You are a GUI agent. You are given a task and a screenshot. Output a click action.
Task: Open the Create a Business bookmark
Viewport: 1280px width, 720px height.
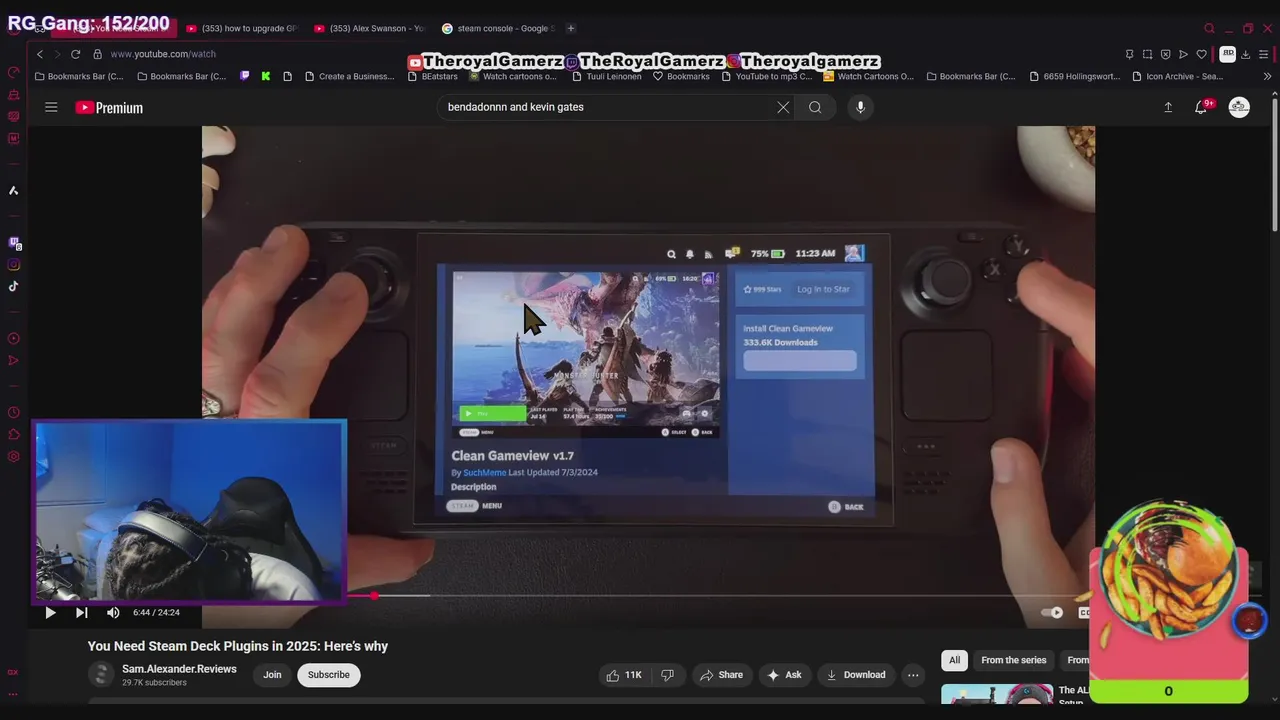350,76
